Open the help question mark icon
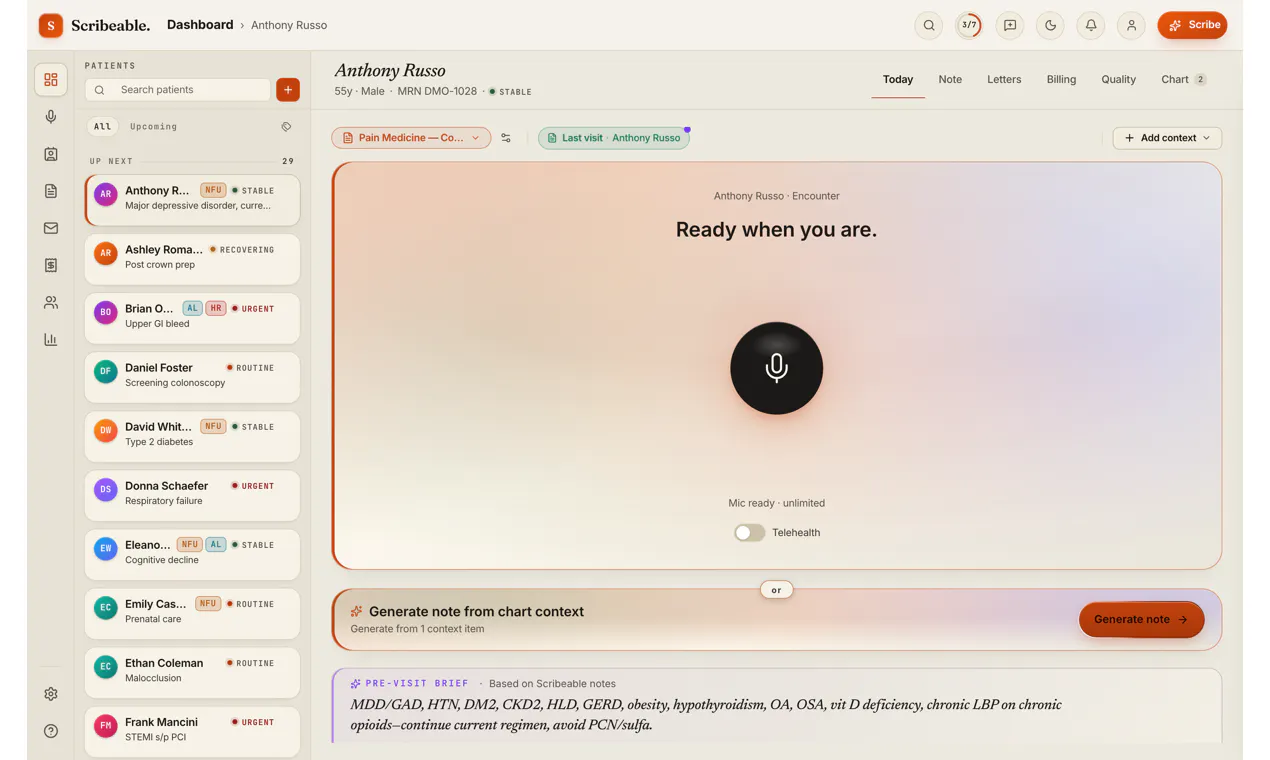 pos(51,731)
